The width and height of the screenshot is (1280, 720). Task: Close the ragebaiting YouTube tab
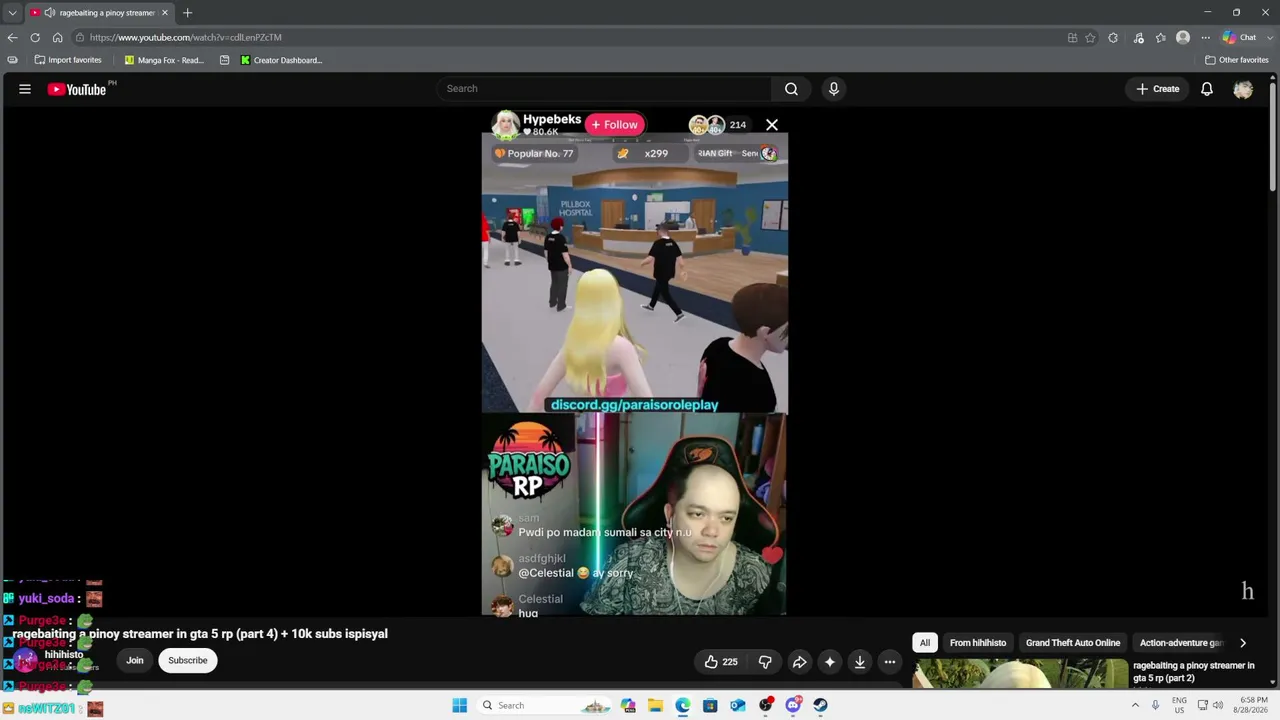coord(165,13)
